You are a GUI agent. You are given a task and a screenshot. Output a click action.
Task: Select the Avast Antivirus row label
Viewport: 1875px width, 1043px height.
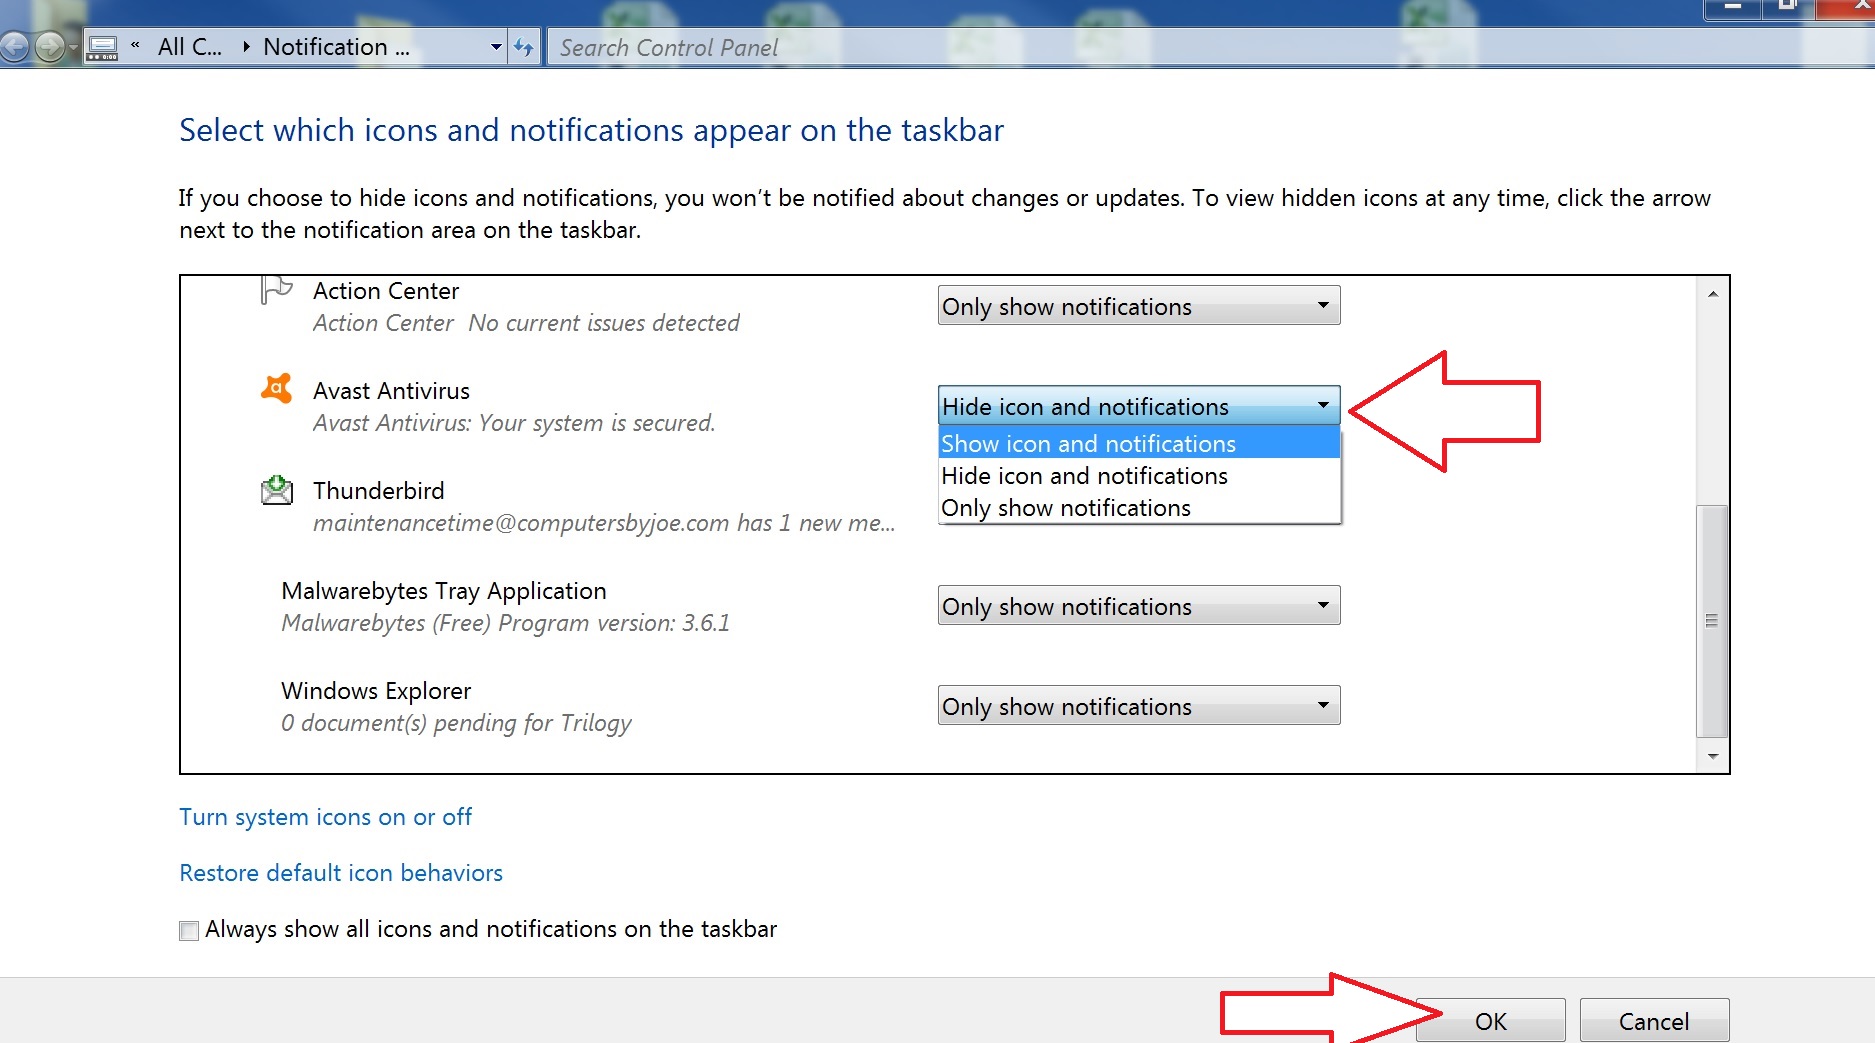click(x=391, y=391)
